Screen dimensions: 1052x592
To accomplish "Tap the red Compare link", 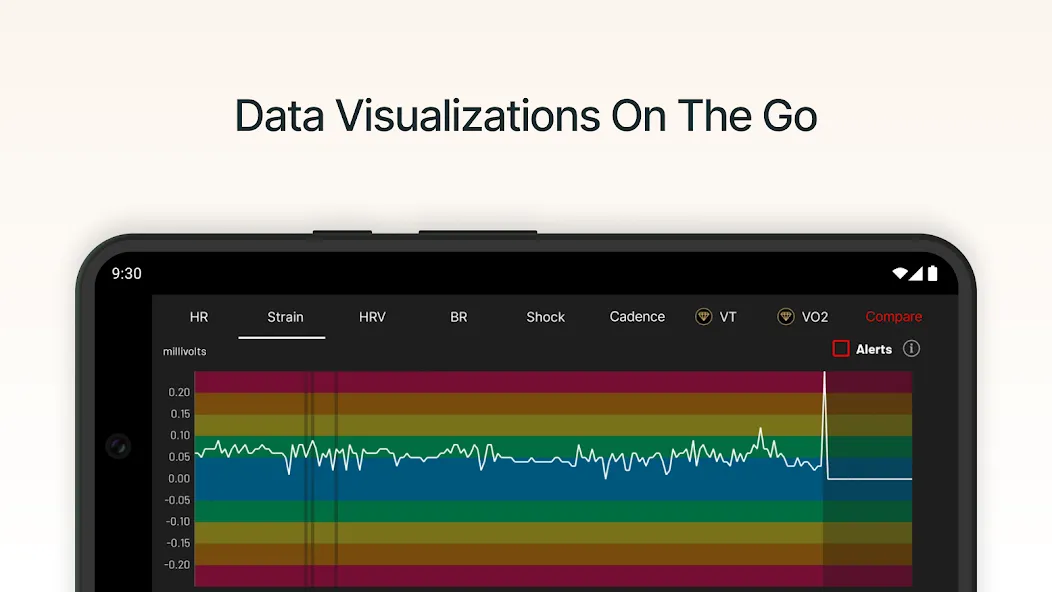I will (x=894, y=317).
